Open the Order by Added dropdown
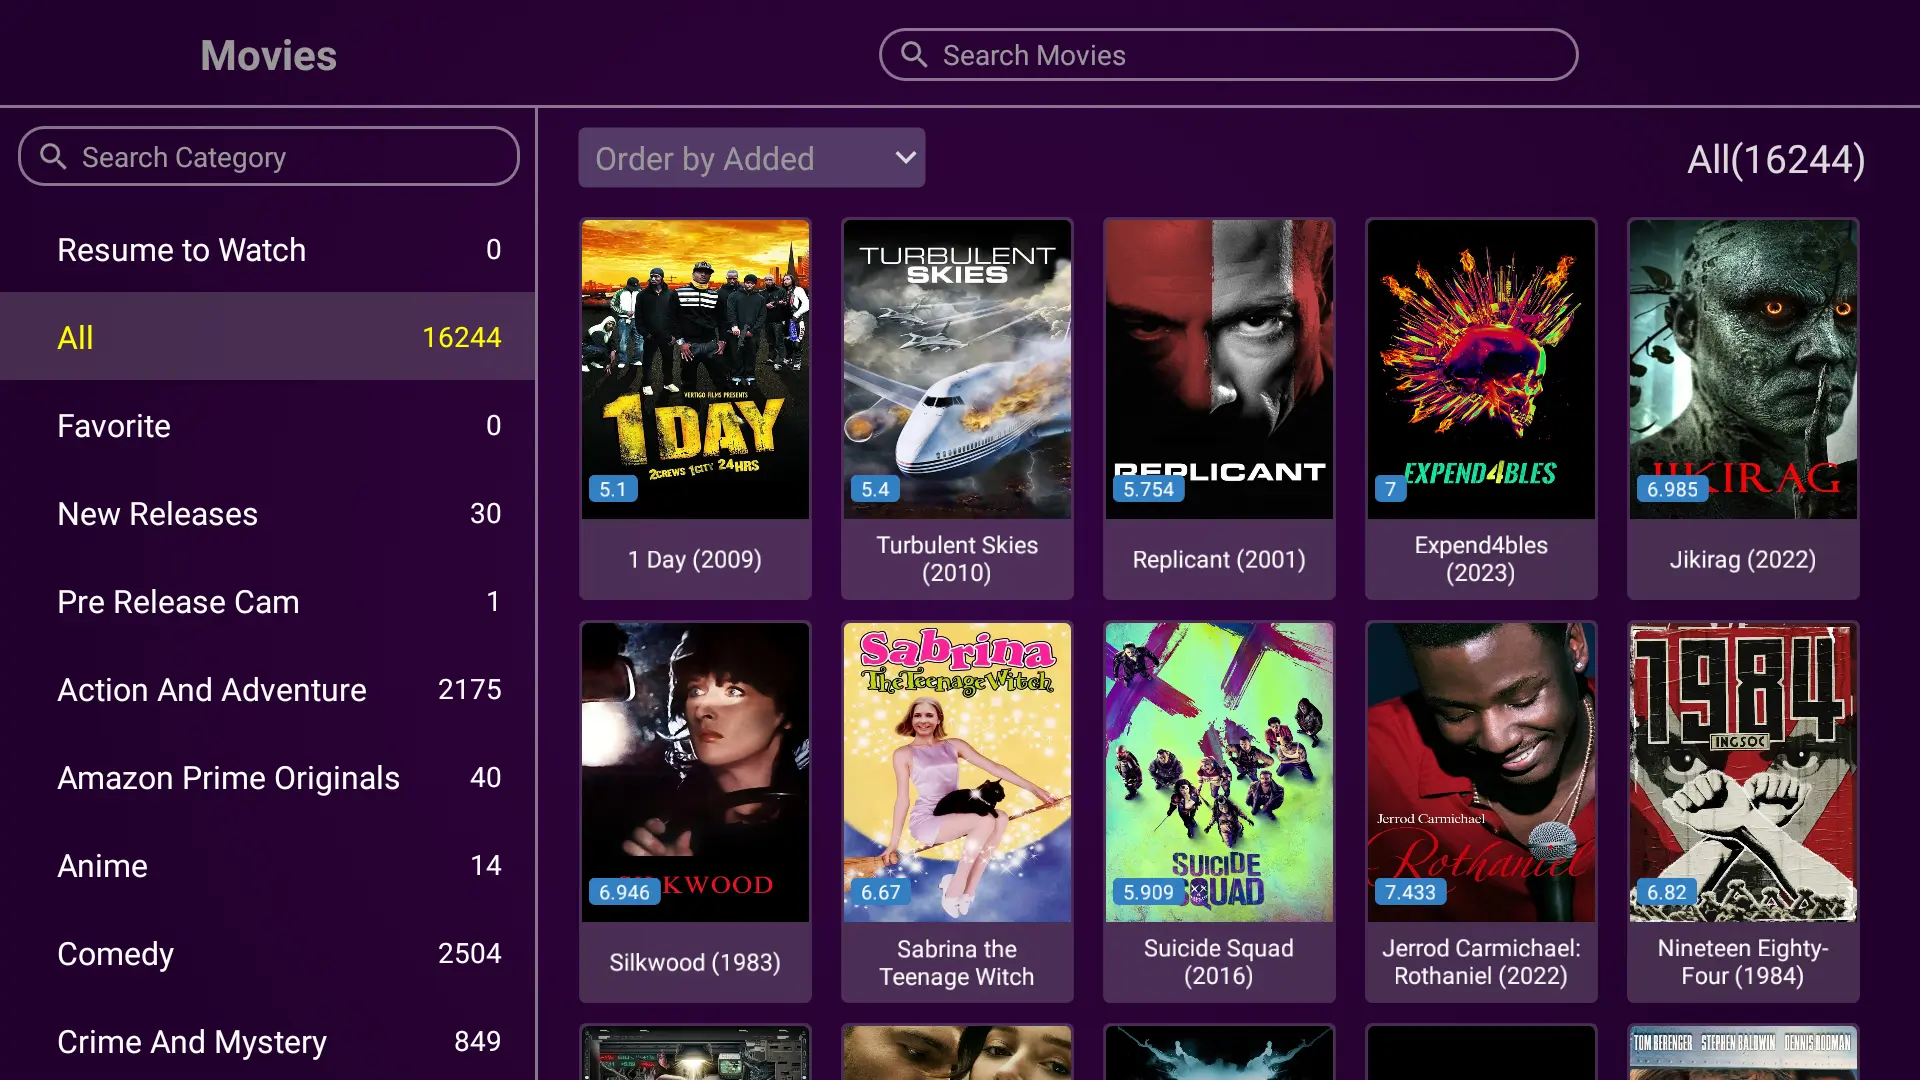This screenshot has height=1080, width=1920. pos(751,158)
